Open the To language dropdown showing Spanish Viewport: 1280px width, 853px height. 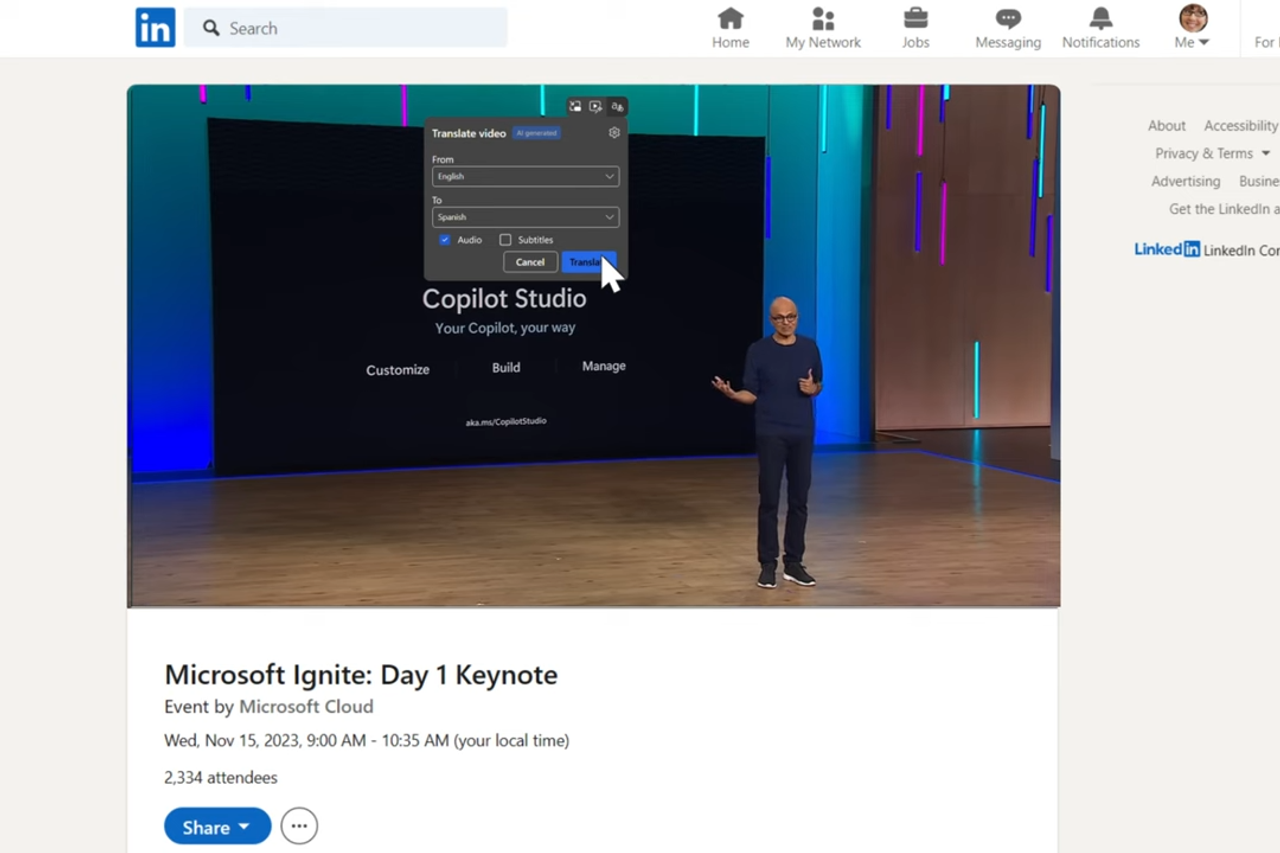point(525,217)
